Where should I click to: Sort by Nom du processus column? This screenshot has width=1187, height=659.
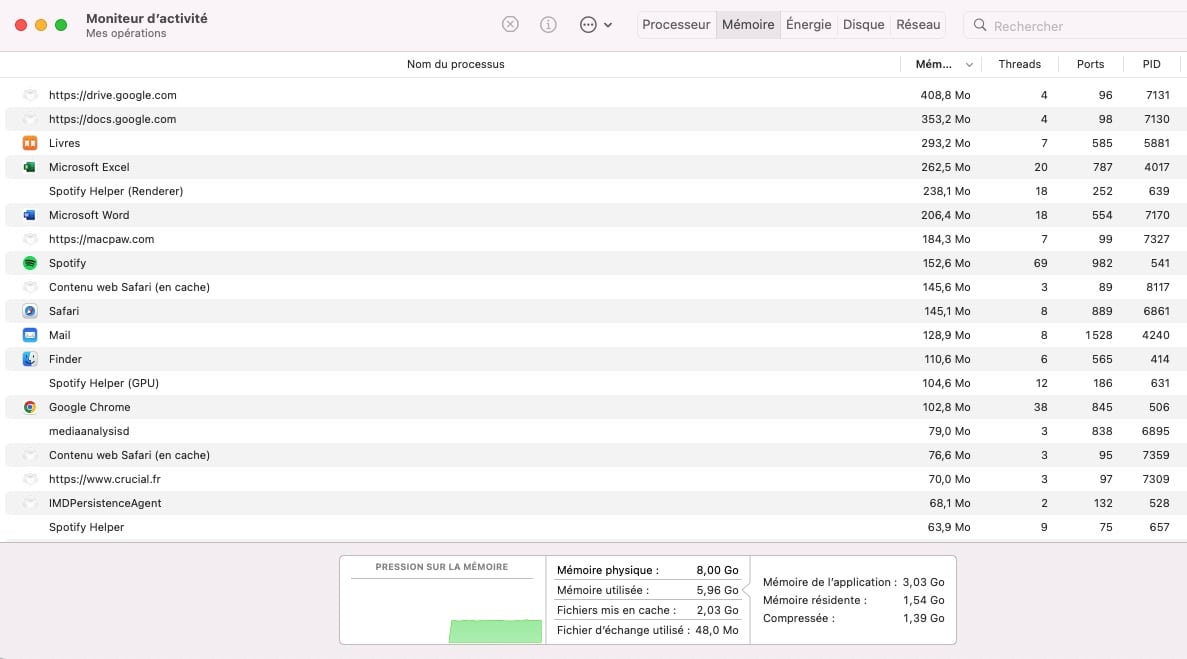[456, 64]
